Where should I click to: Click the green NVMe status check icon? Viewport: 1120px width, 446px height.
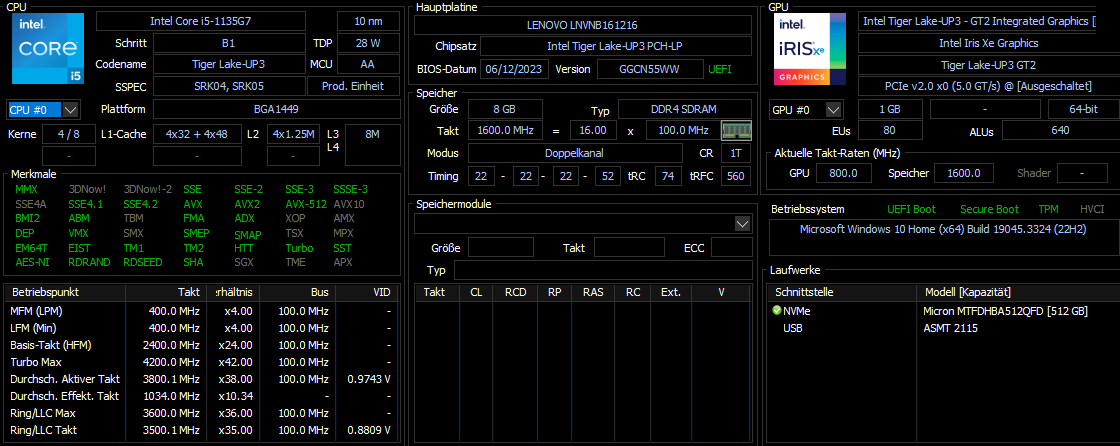(x=776, y=311)
